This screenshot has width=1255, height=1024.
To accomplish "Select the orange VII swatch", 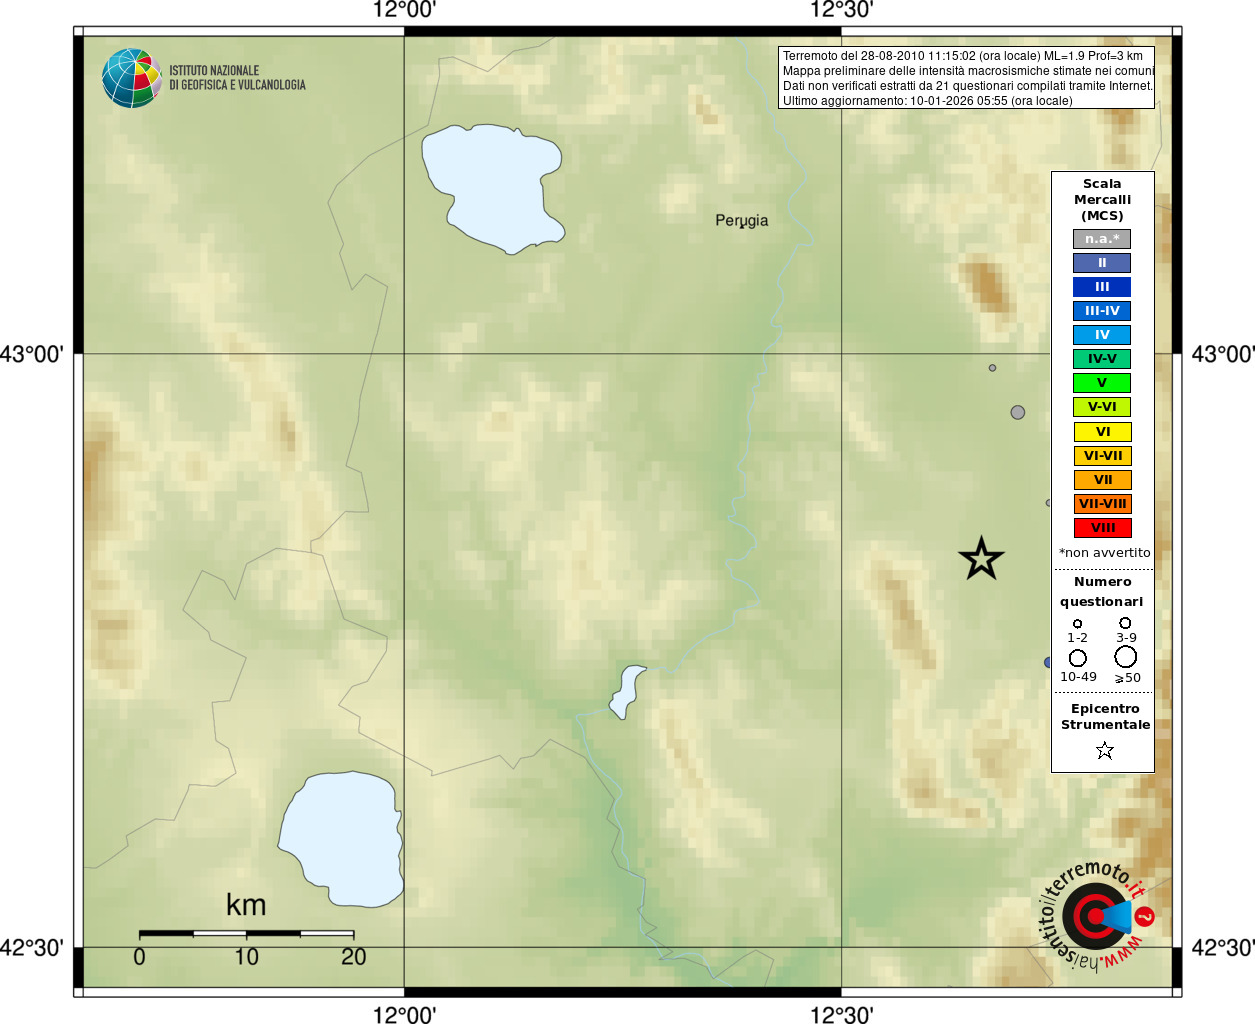I will pos(1103,480).
